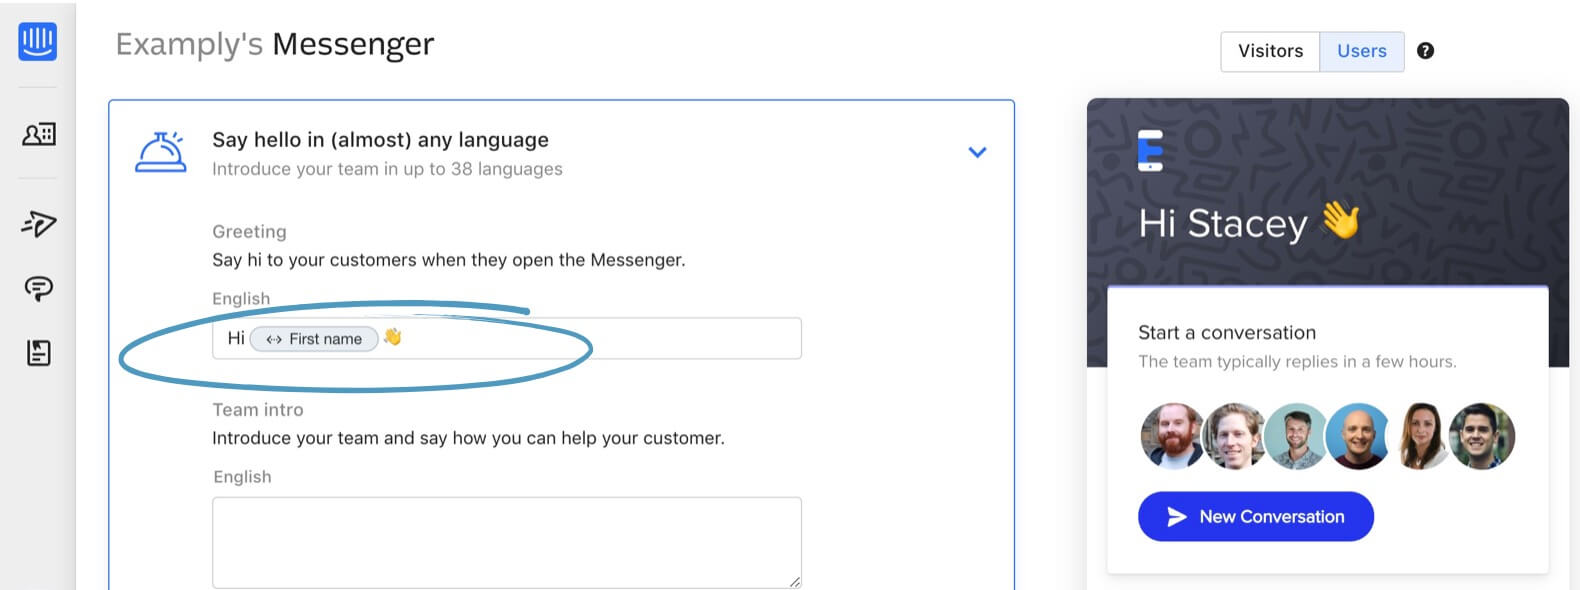This screenshot has height=590, width=1580.
Task: Select the First name attribute chip
Action: point(314,339)
